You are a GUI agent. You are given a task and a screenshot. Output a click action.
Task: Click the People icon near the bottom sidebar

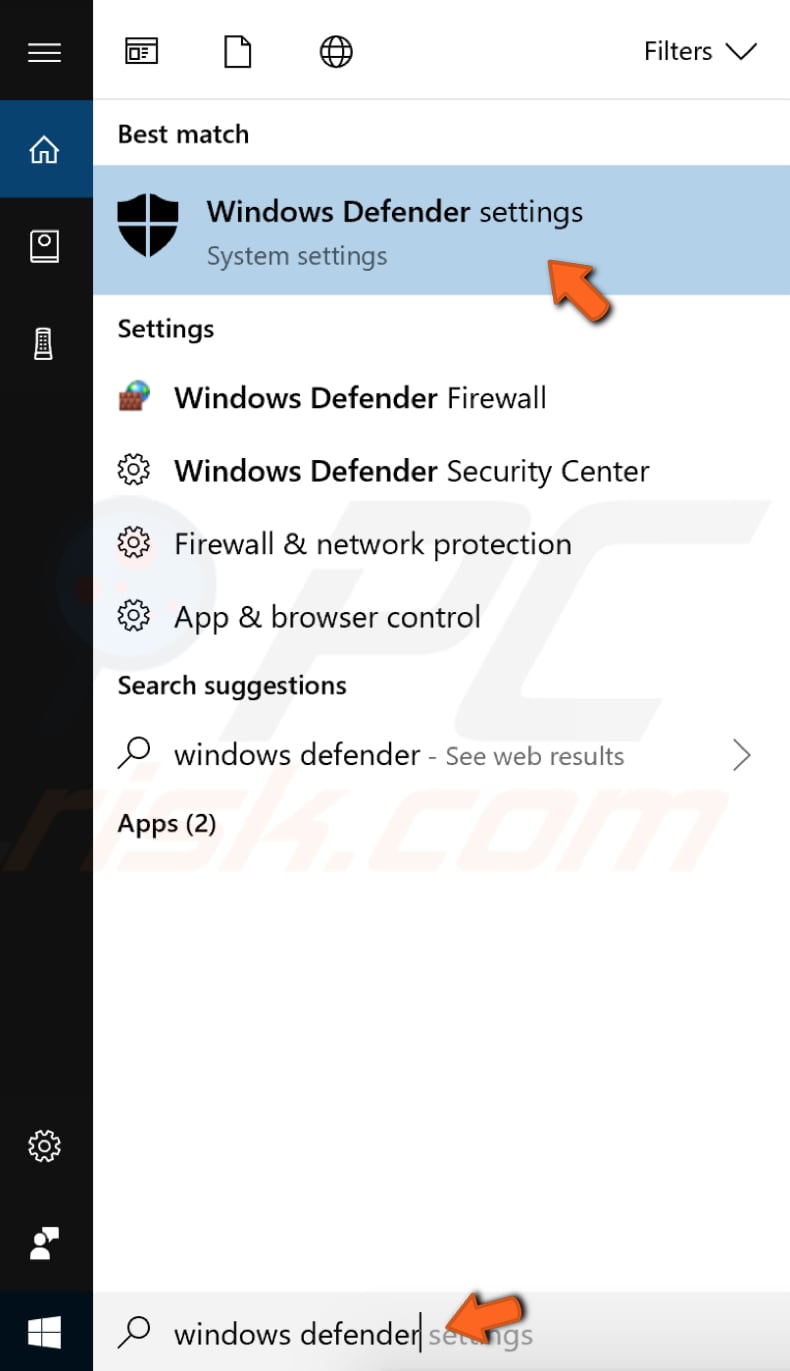[x=46, y=1243]
